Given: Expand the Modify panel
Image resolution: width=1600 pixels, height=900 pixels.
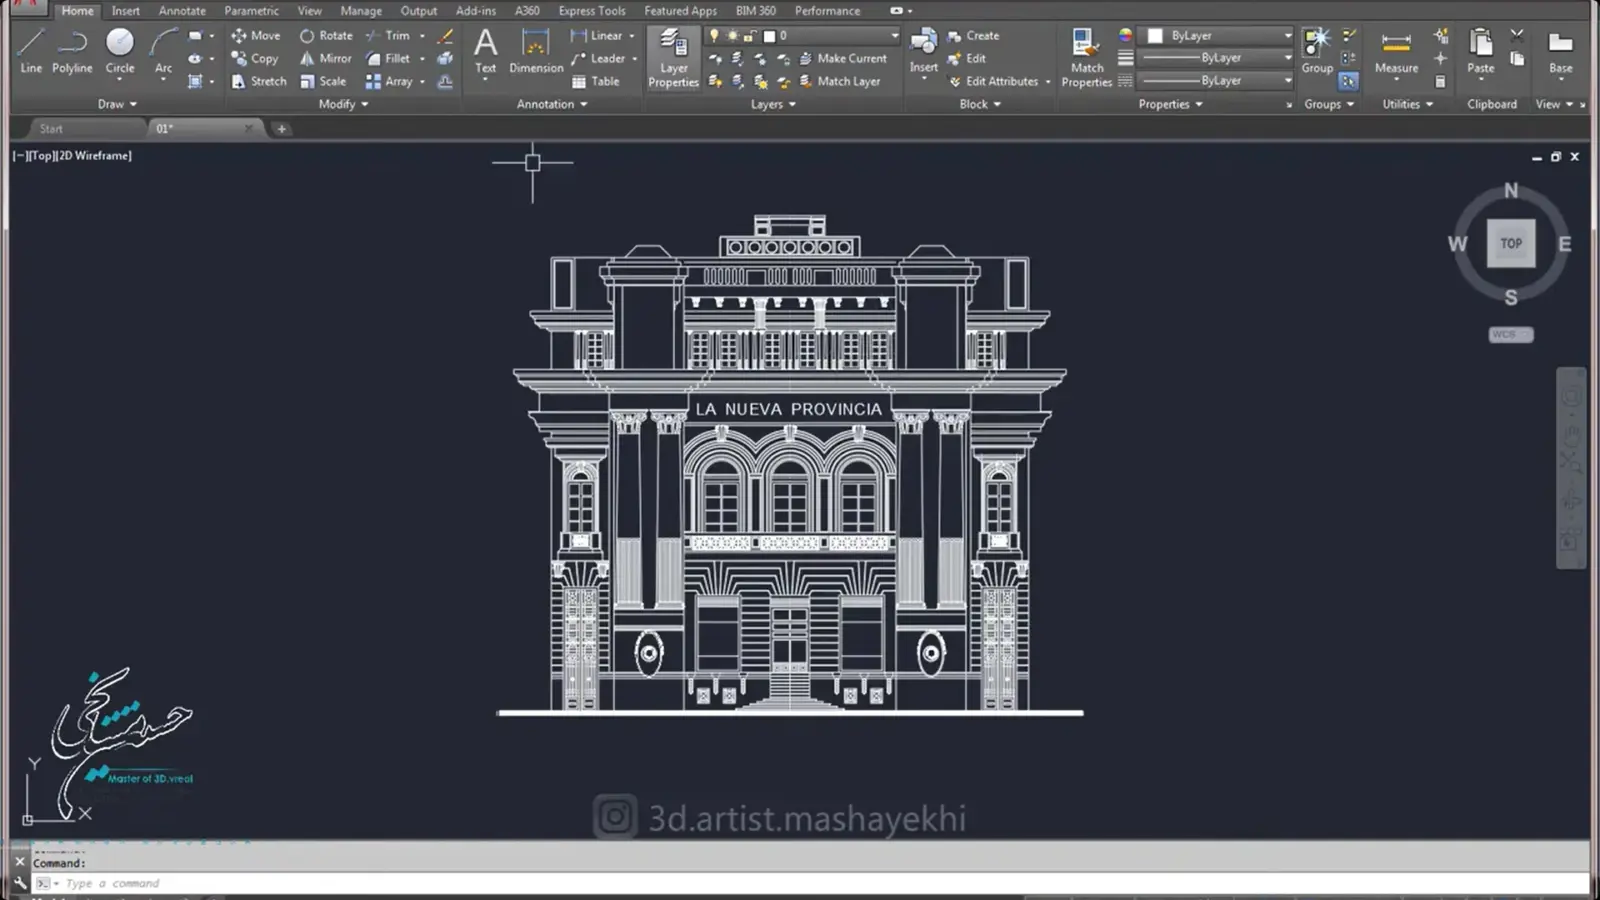Looking at the screenshot, I should [x=343, y=104].
